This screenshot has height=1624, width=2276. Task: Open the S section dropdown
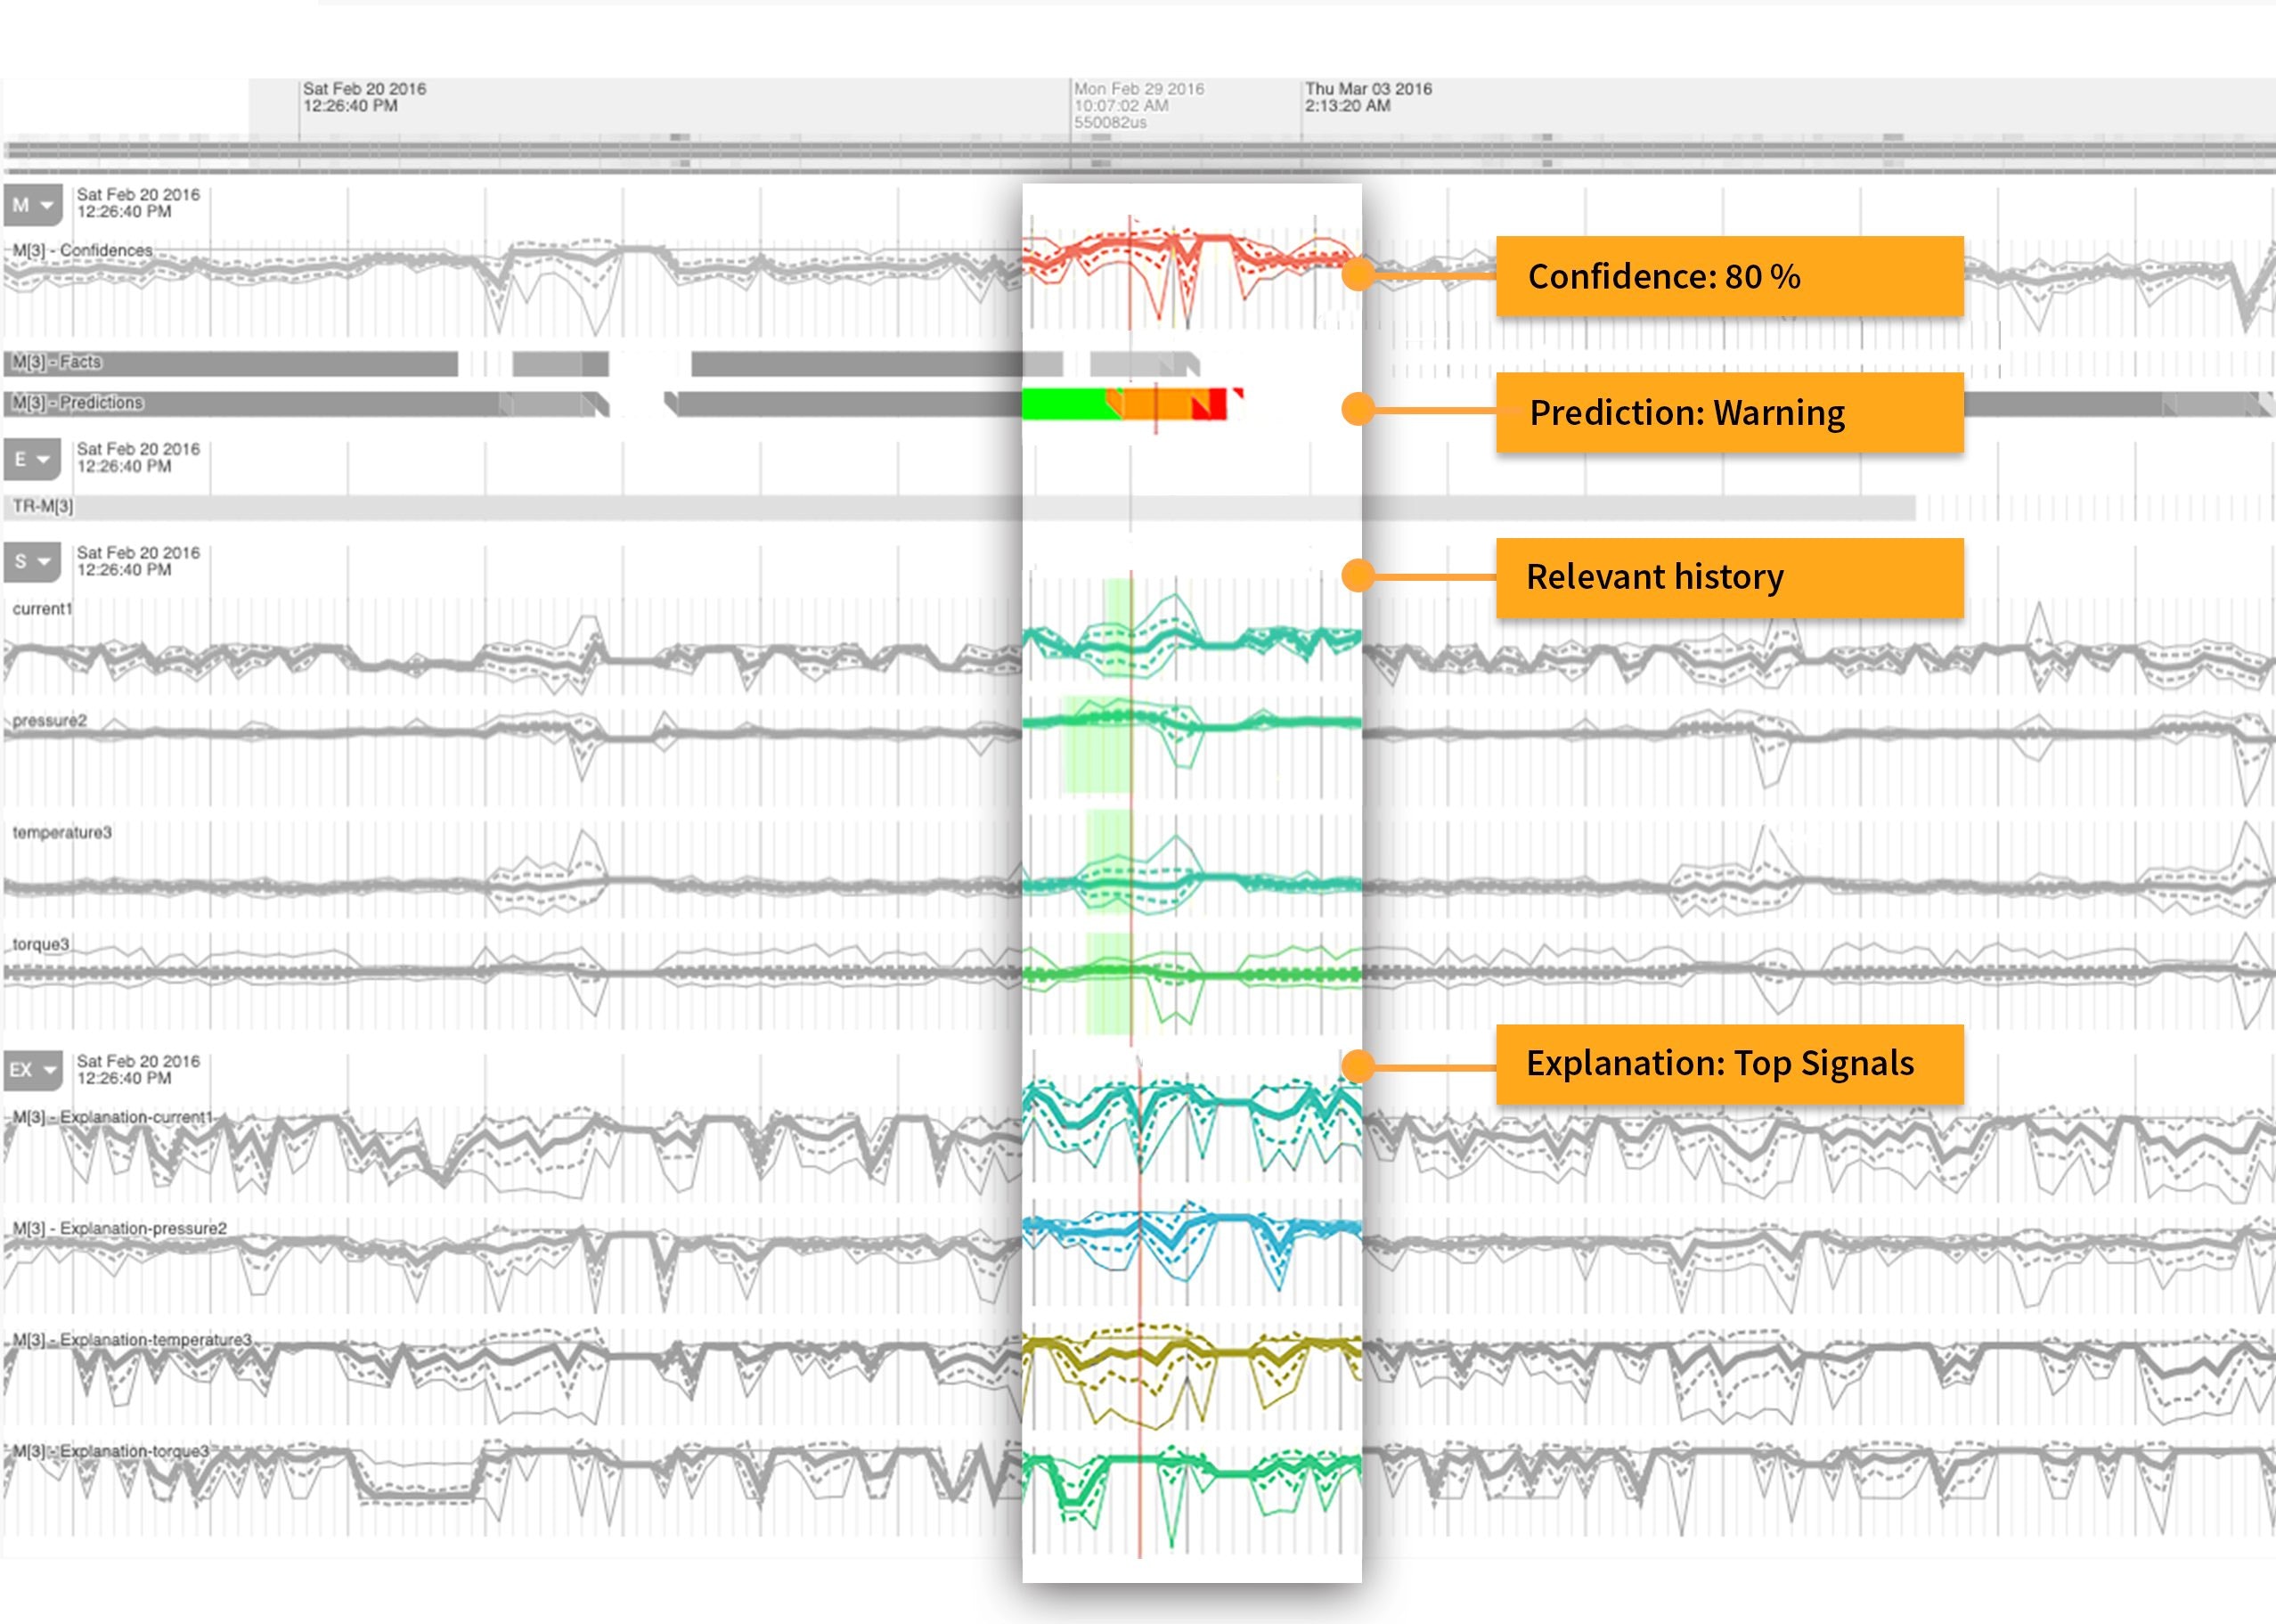click(33, 562)
